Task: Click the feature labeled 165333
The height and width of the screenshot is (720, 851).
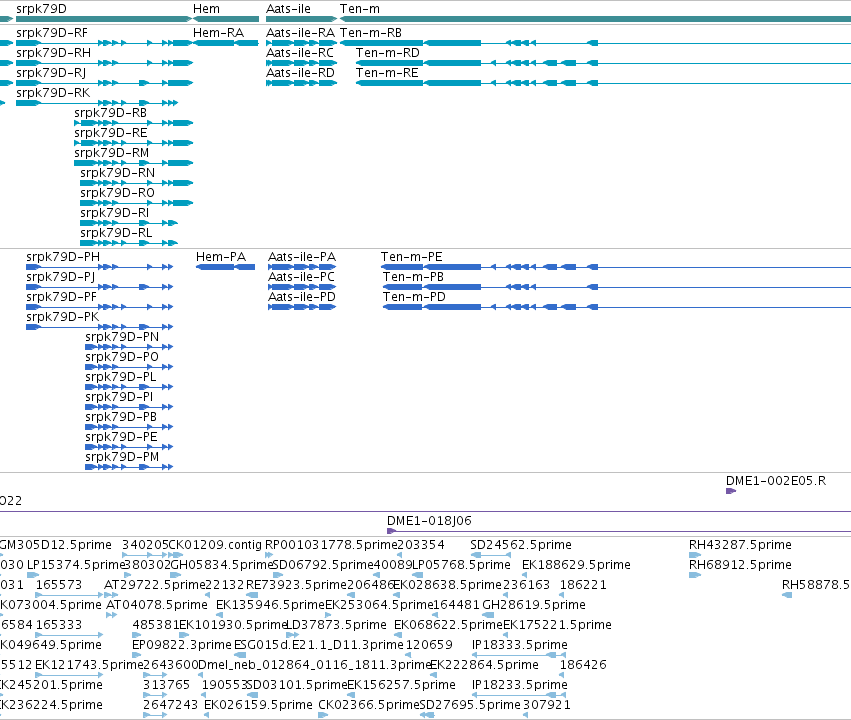Action: click(x=59, y=625)
